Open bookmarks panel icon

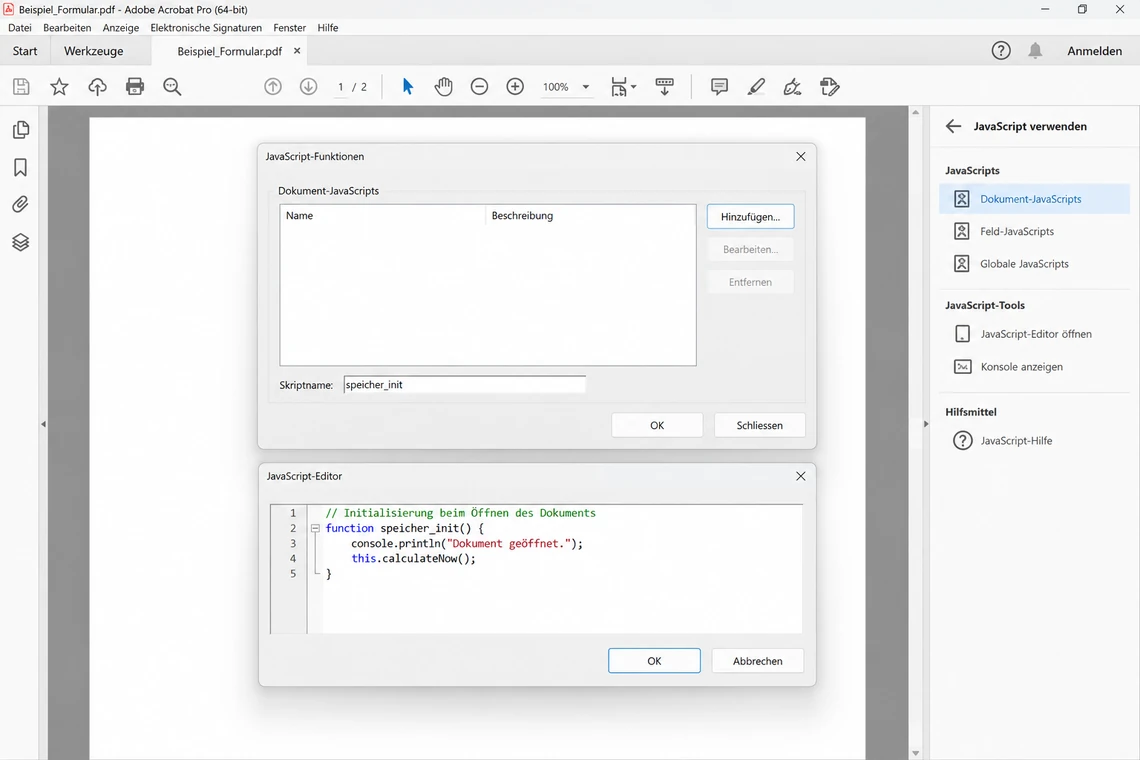pos(20,167)
